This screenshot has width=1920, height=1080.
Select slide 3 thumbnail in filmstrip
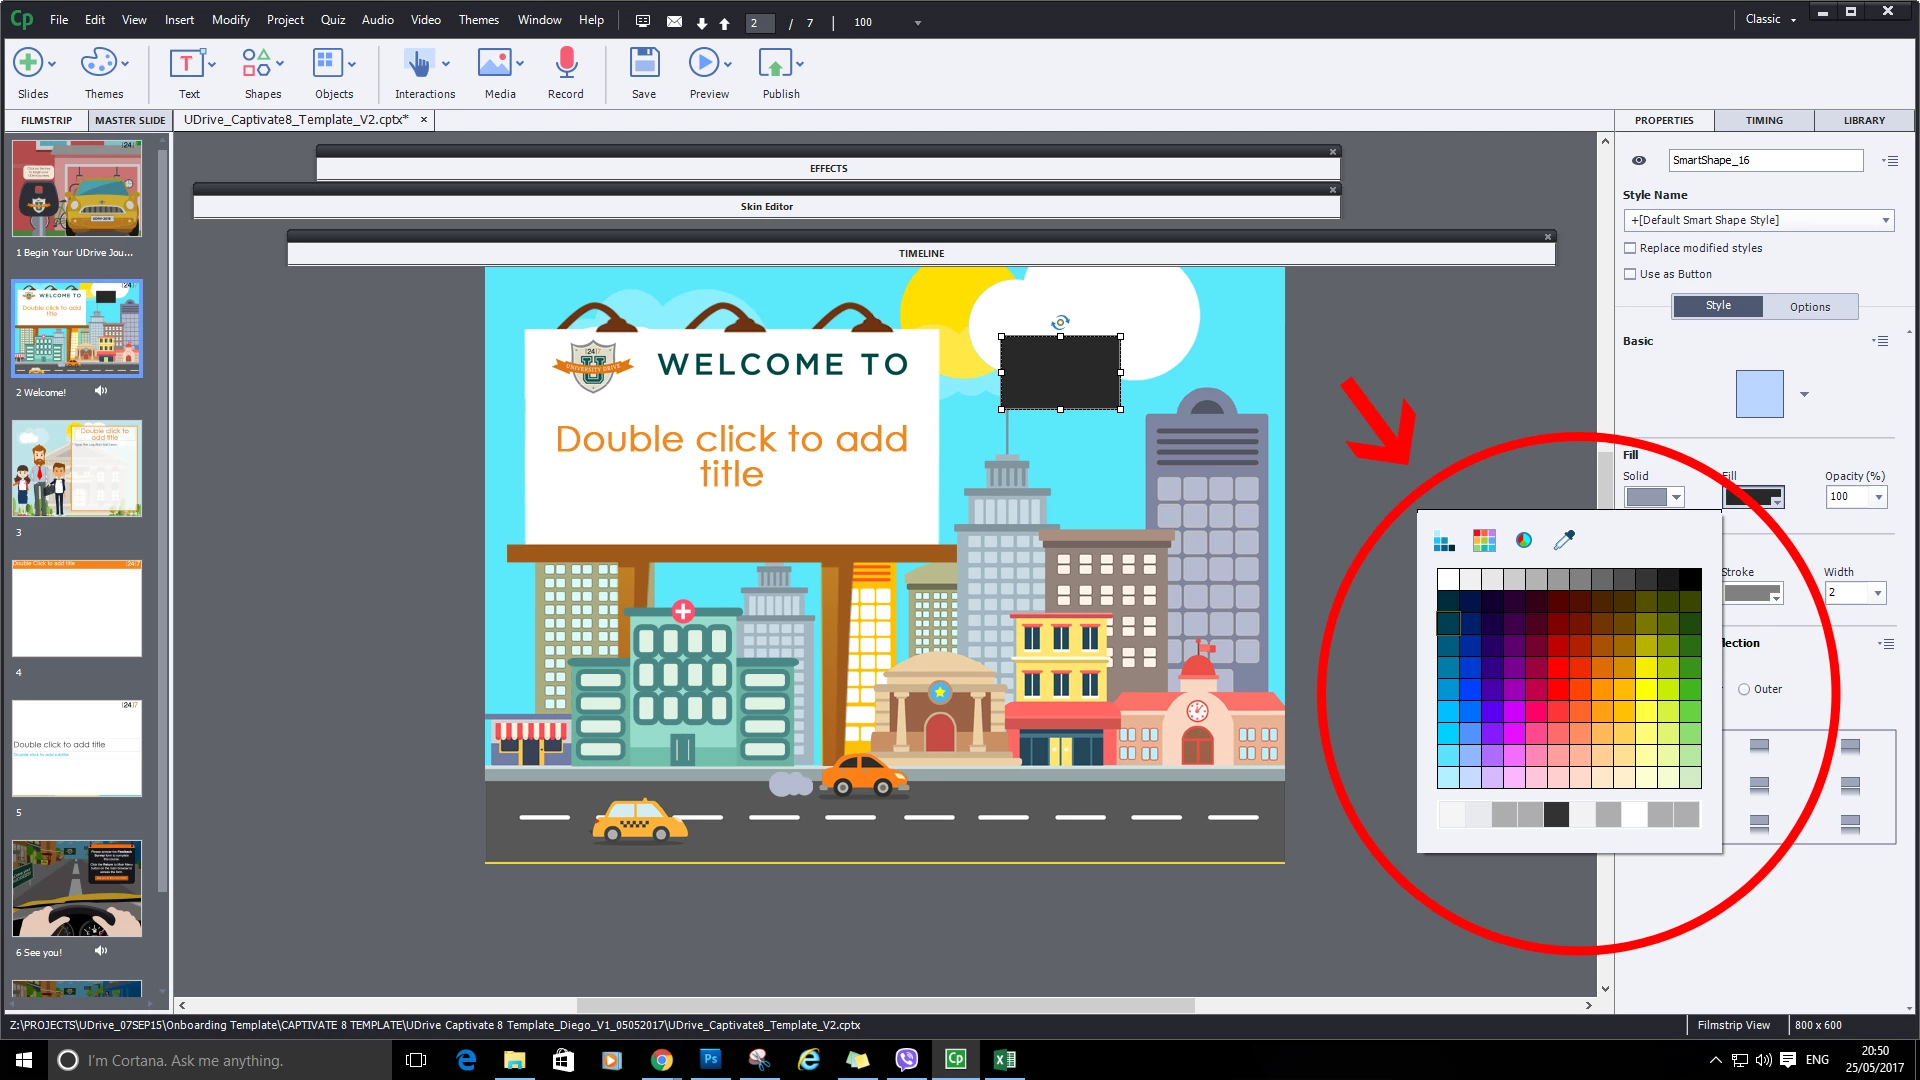[x=77, y=468]
